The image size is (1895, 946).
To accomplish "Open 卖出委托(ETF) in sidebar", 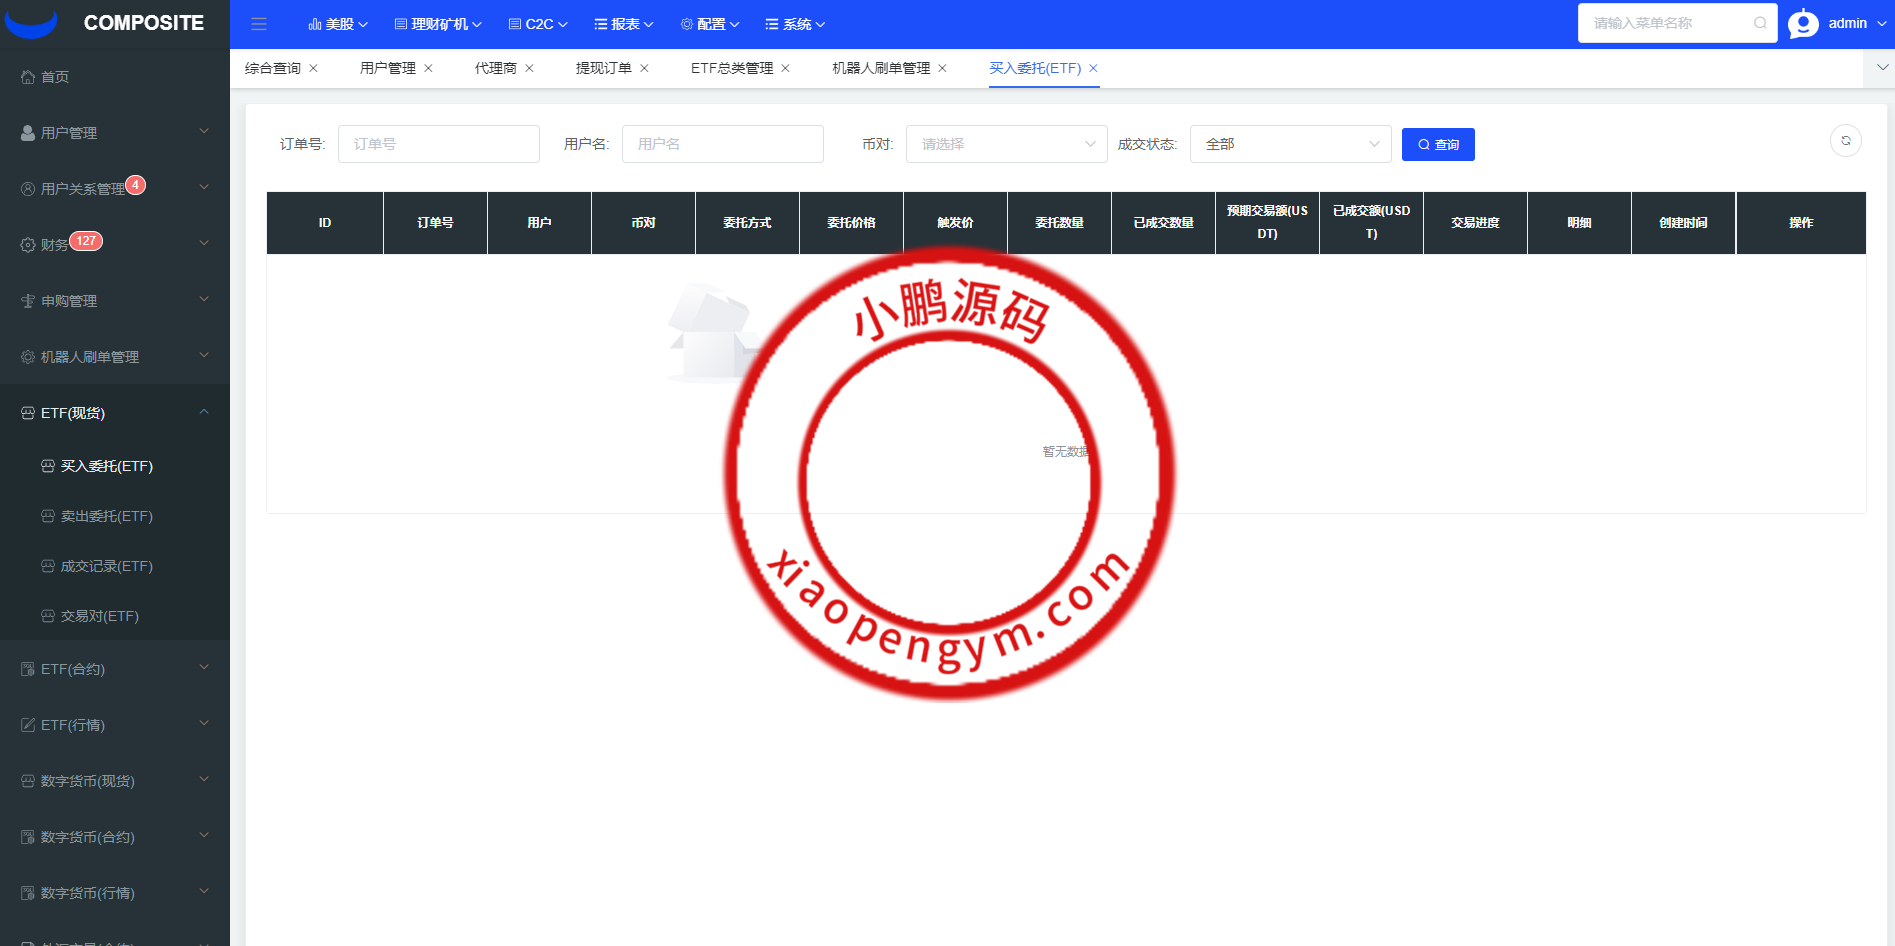I will (106, 516).
